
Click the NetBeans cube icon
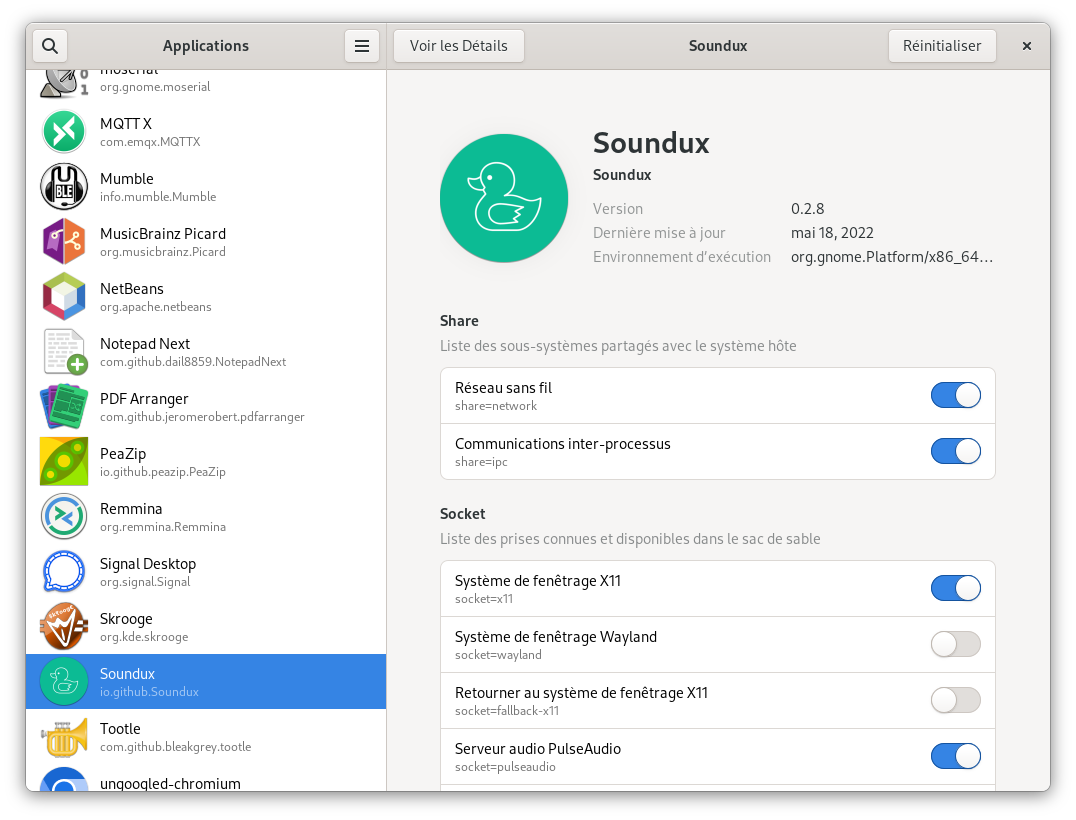click(64, 296)
